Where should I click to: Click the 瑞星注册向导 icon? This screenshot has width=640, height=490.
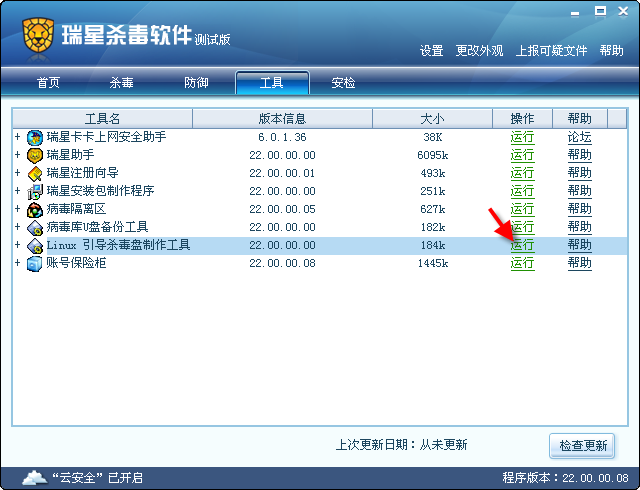(35, 174)
